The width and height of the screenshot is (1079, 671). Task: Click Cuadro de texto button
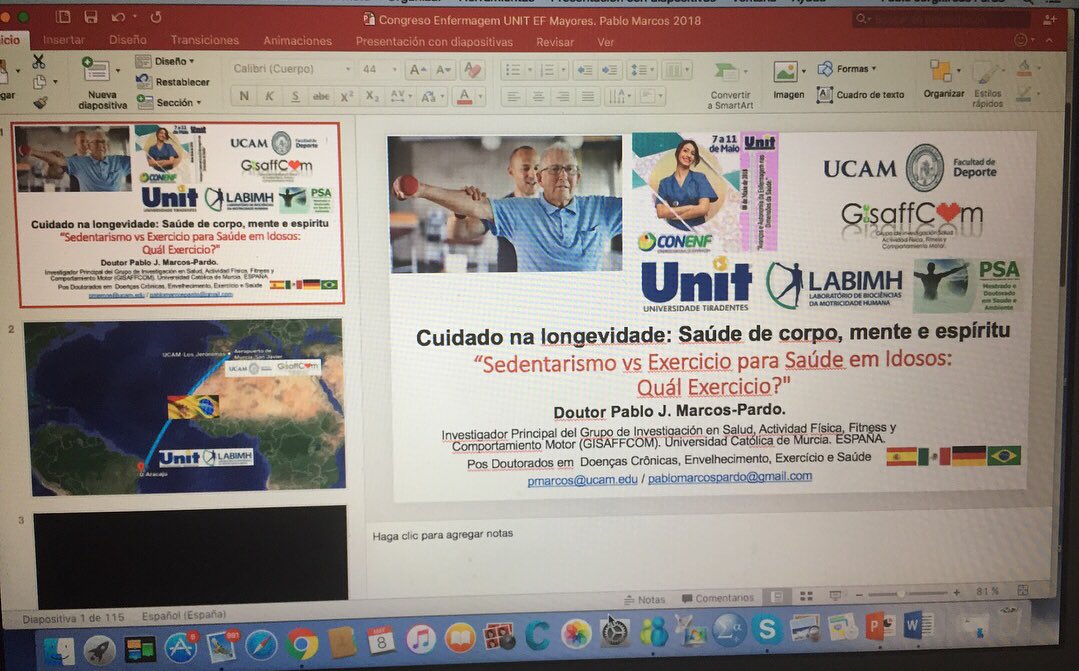(860, 94)
